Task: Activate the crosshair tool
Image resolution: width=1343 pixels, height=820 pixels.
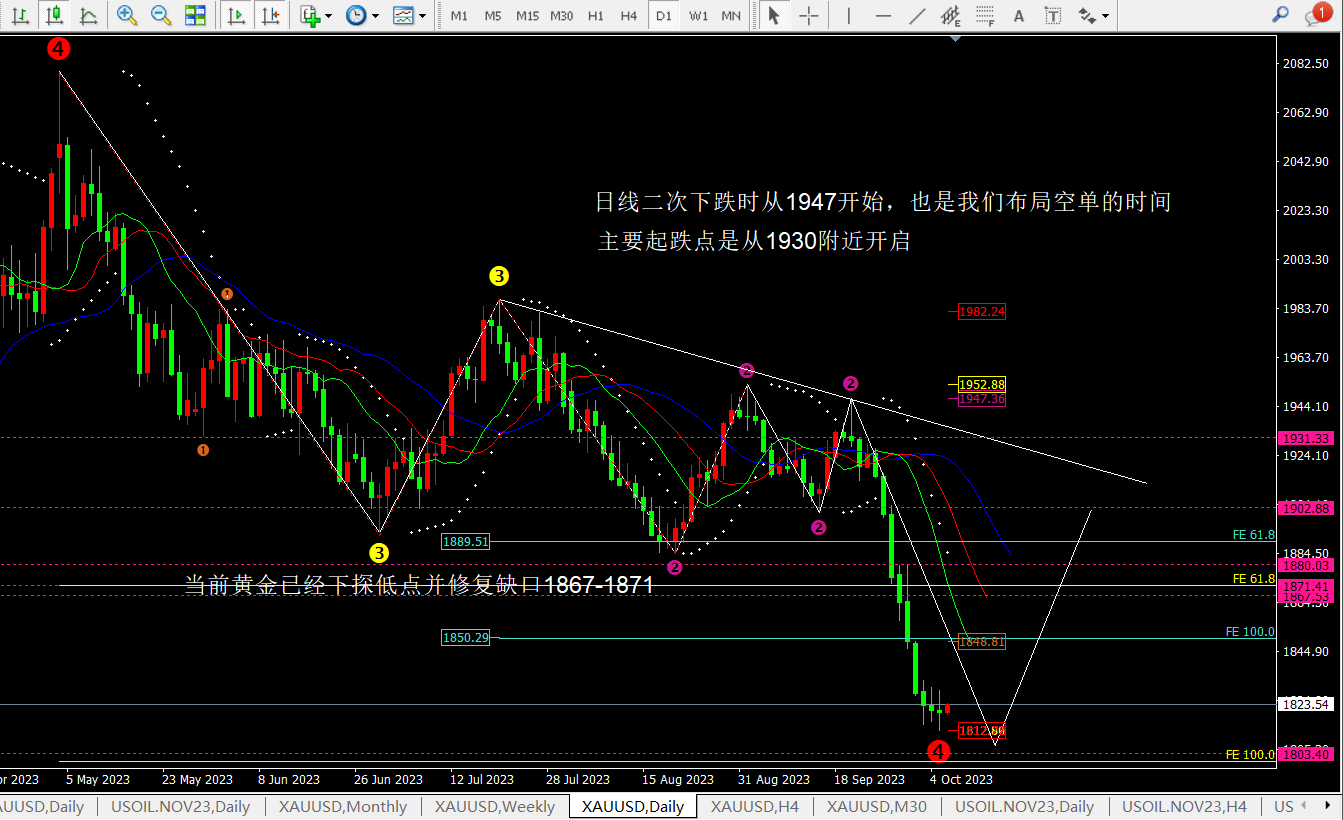Action: pyautogui.click(x=809, y=15)
